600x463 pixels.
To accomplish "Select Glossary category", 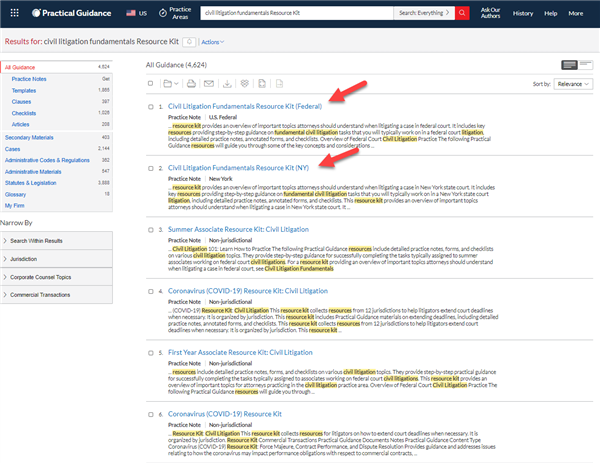I will point(15,194).
